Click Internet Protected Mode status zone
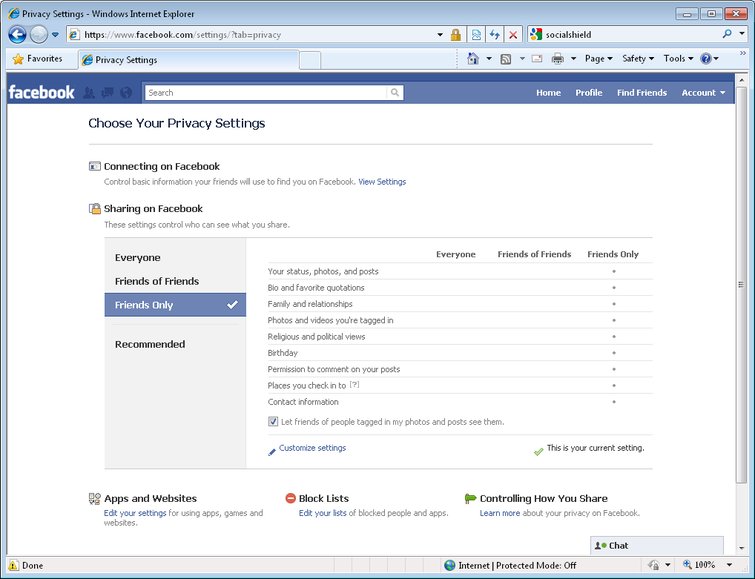Image resolution: width=755 pixels, height=579 pixels. point(510,566)
